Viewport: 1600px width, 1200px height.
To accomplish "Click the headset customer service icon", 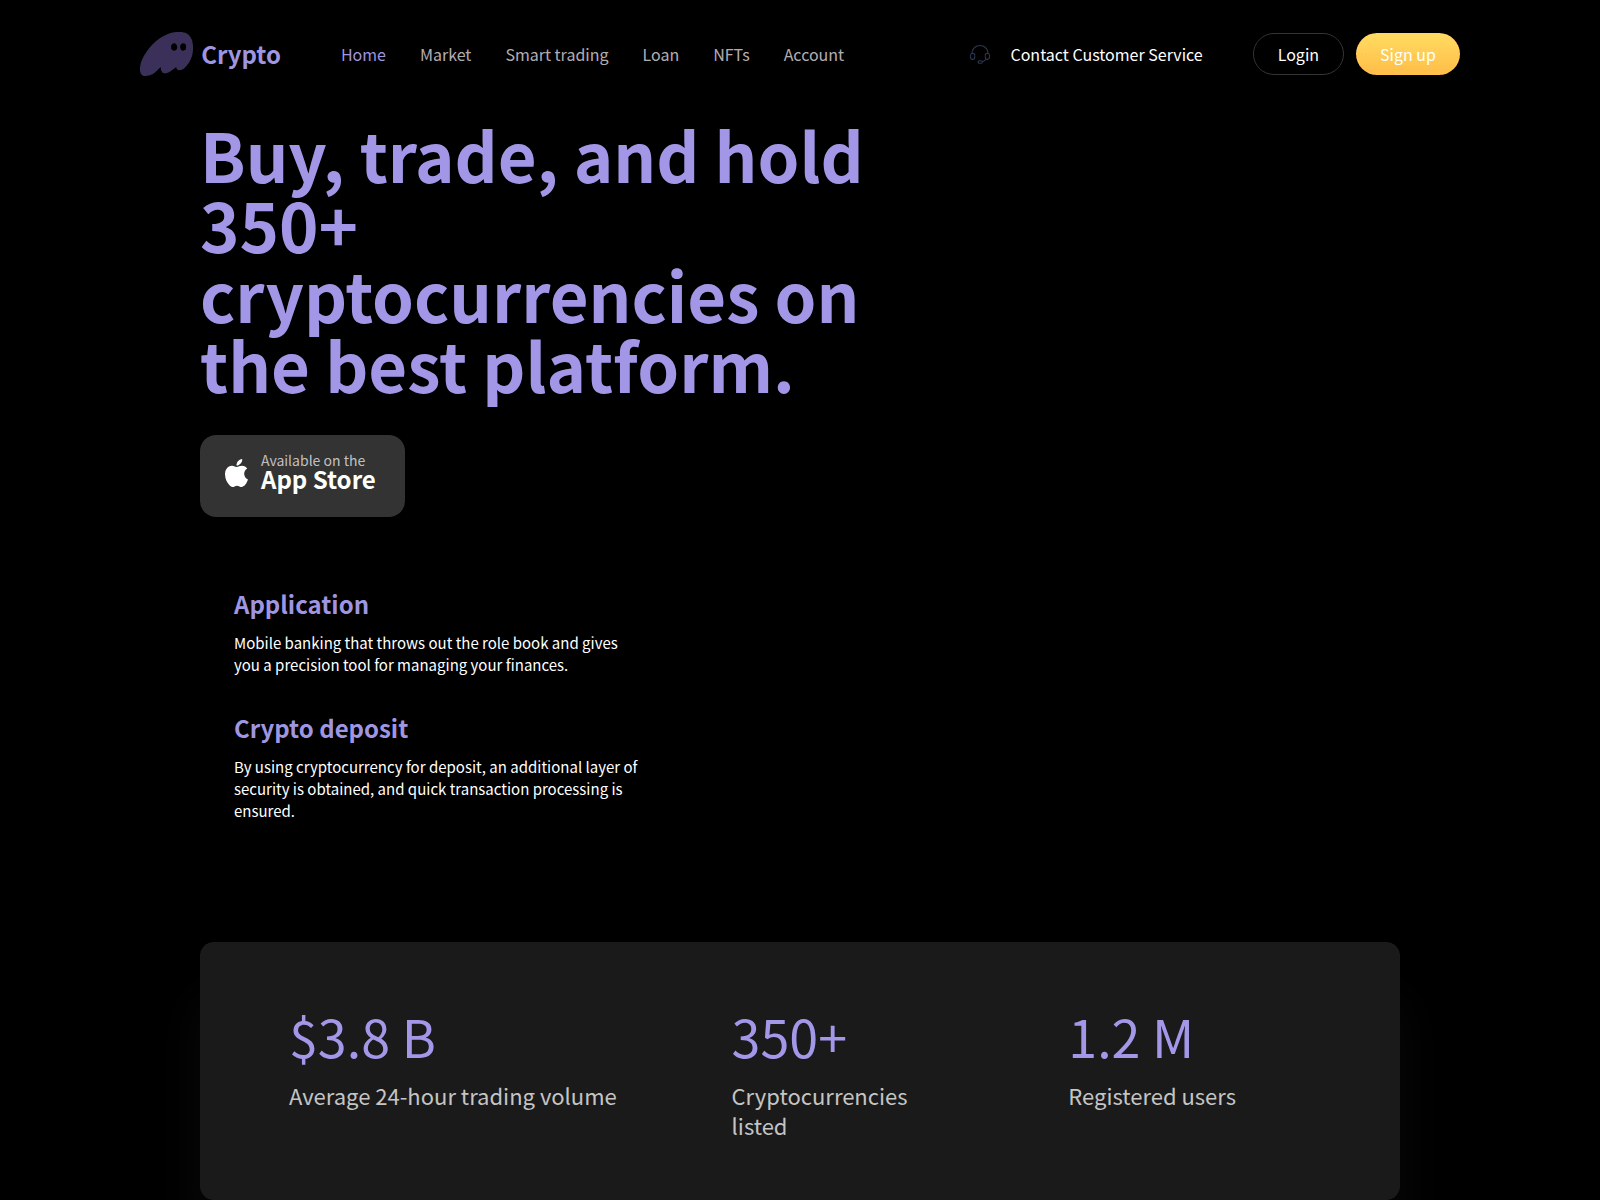I will click(980, 55).
